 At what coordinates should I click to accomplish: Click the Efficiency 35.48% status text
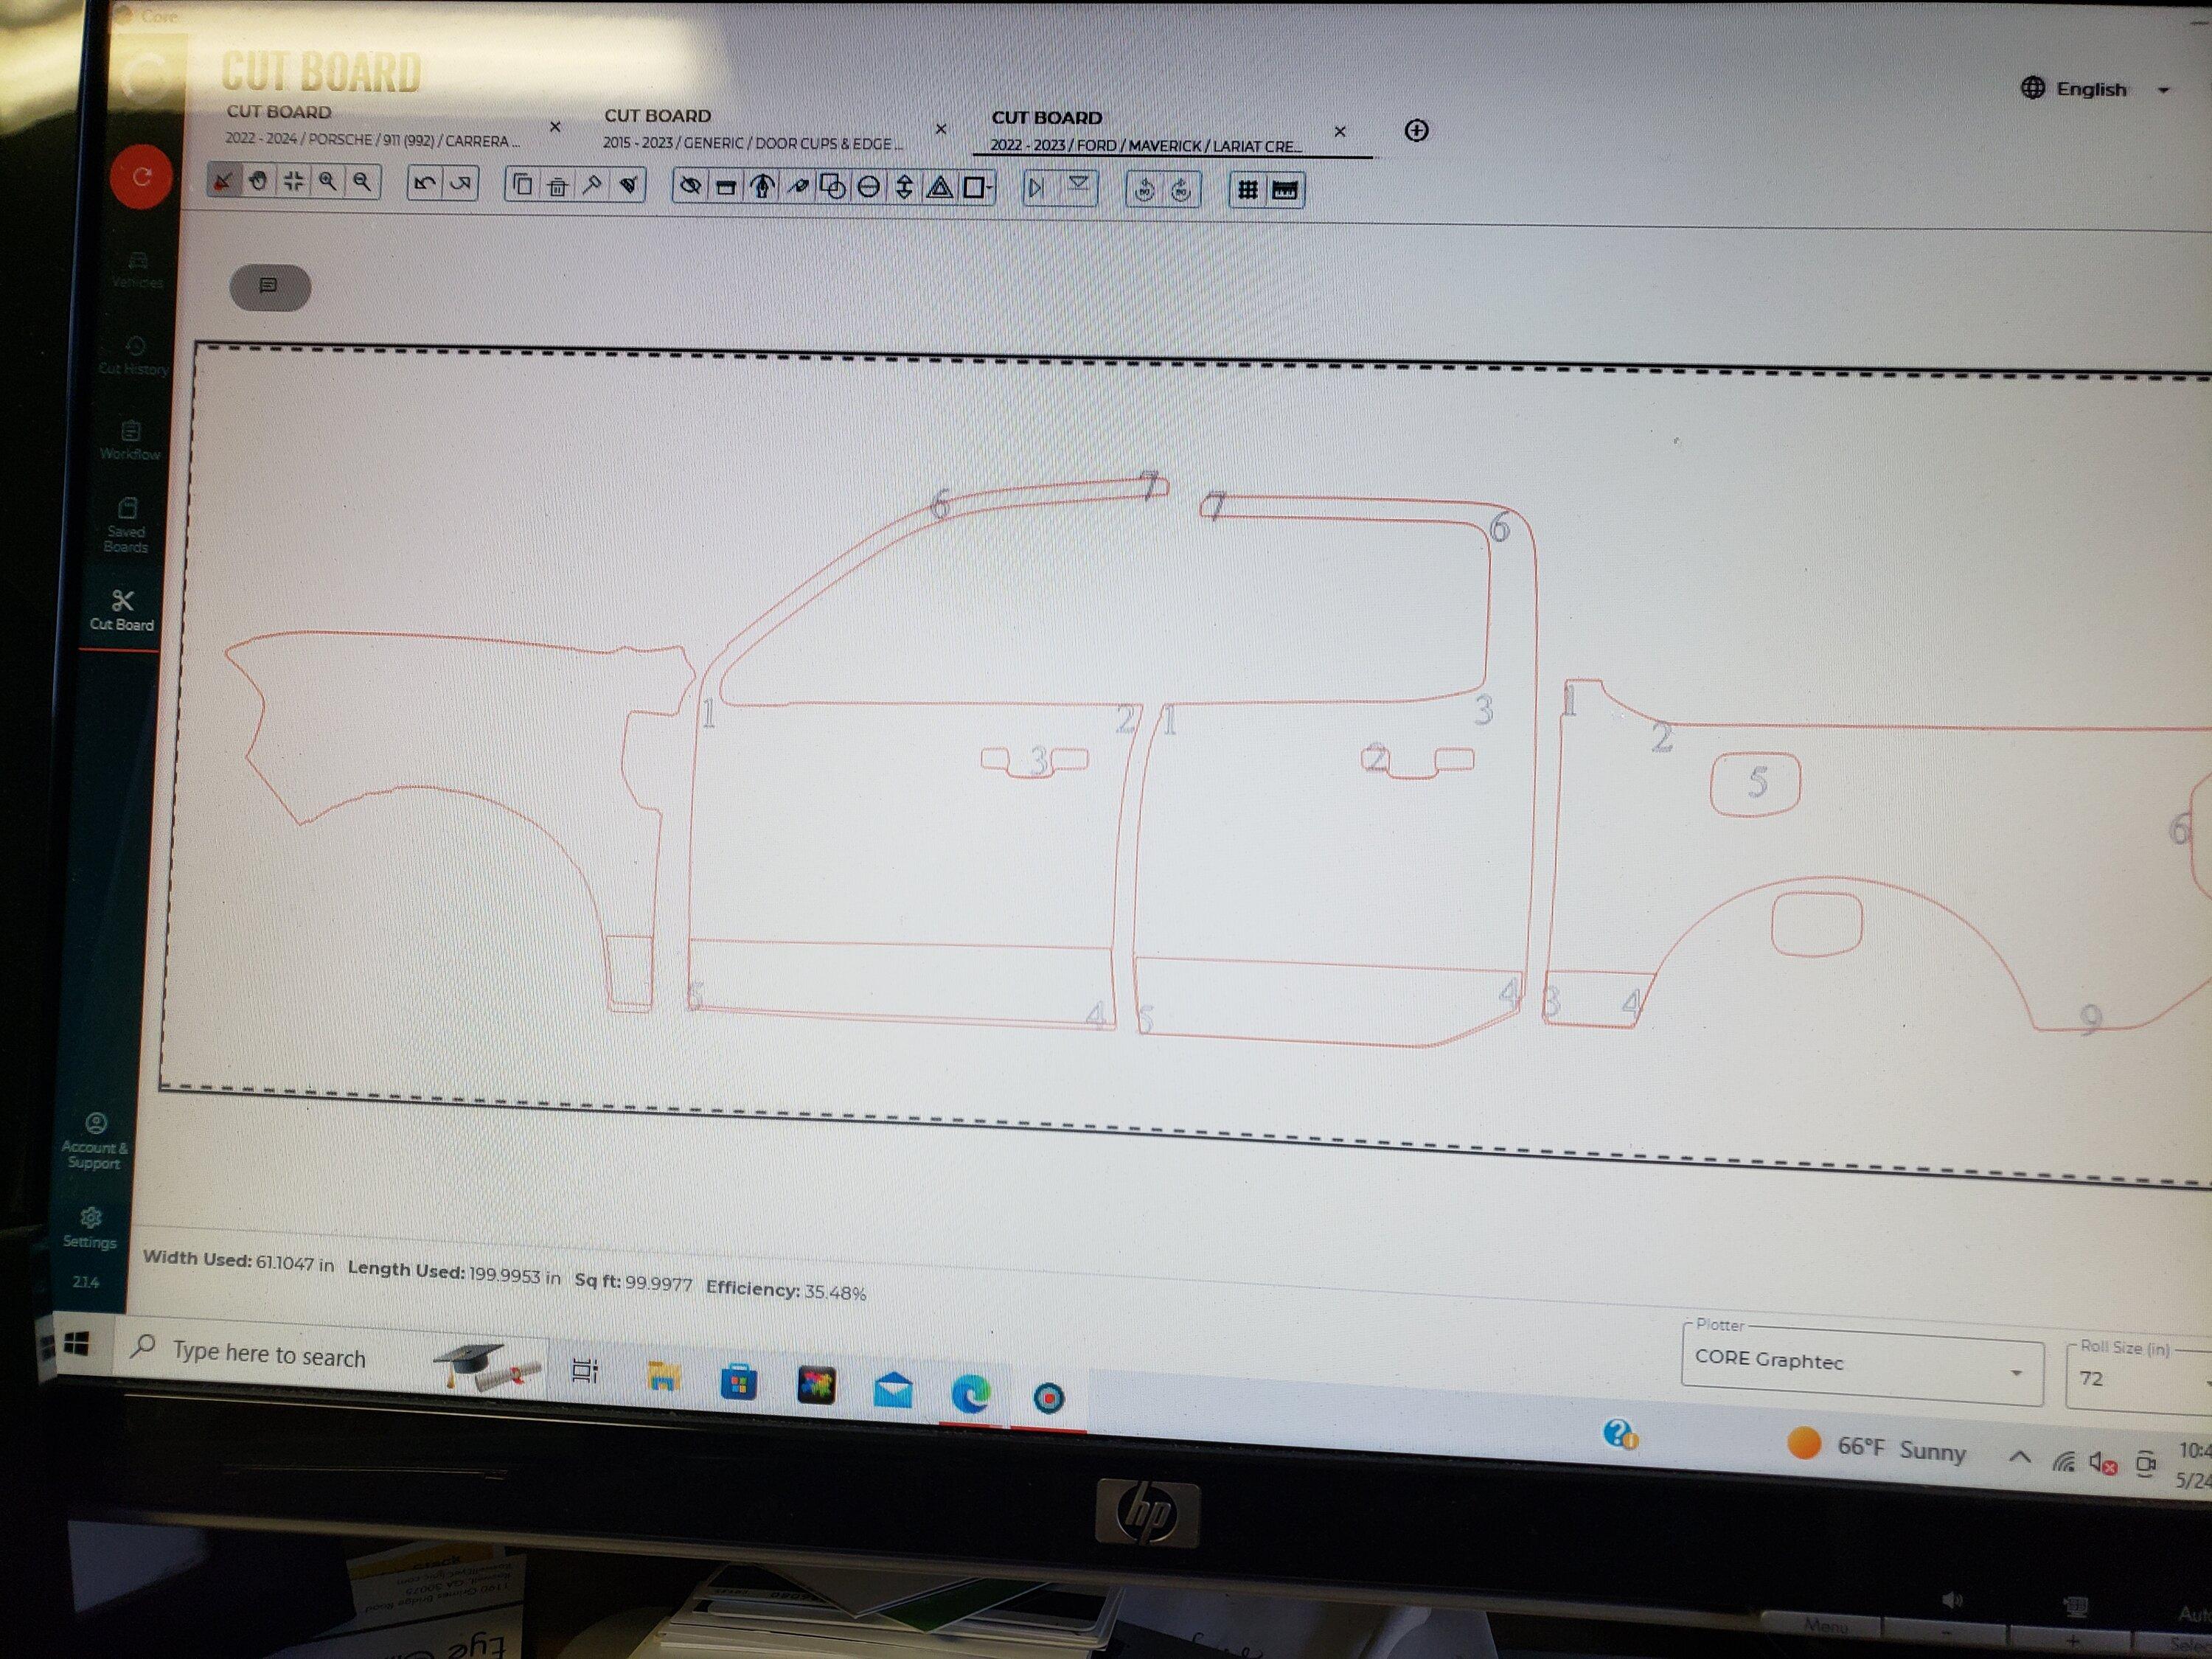pyautogui.click(x=786, y=1290)
